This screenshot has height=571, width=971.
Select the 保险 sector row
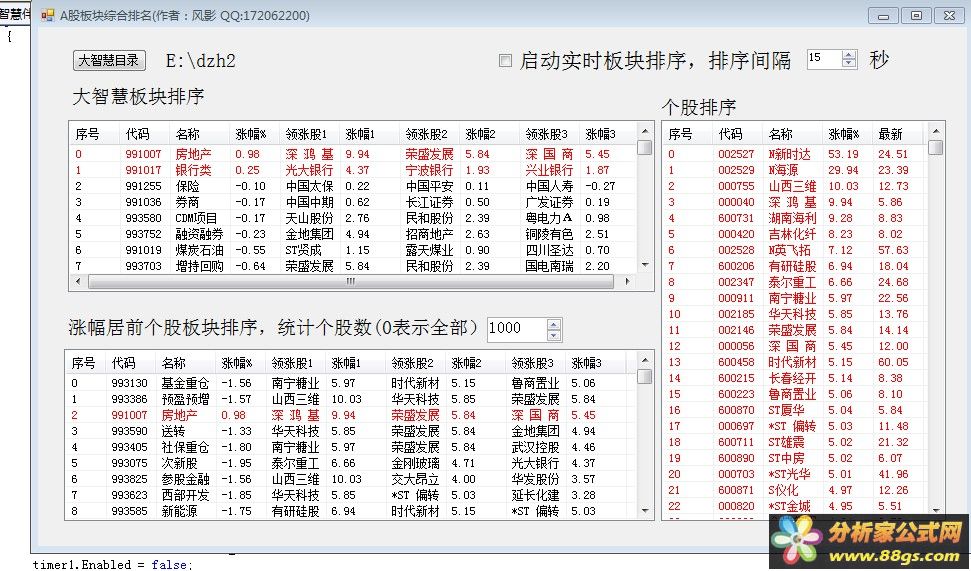point(353,186)
